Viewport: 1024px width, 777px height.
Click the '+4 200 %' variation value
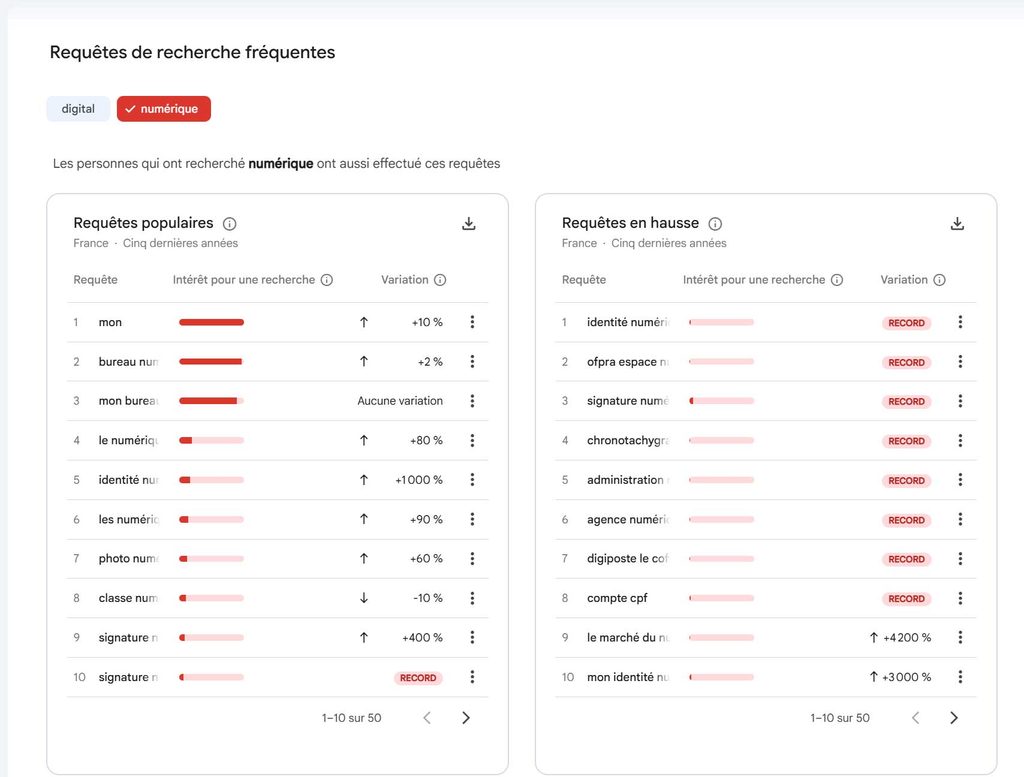pos(907,638)
